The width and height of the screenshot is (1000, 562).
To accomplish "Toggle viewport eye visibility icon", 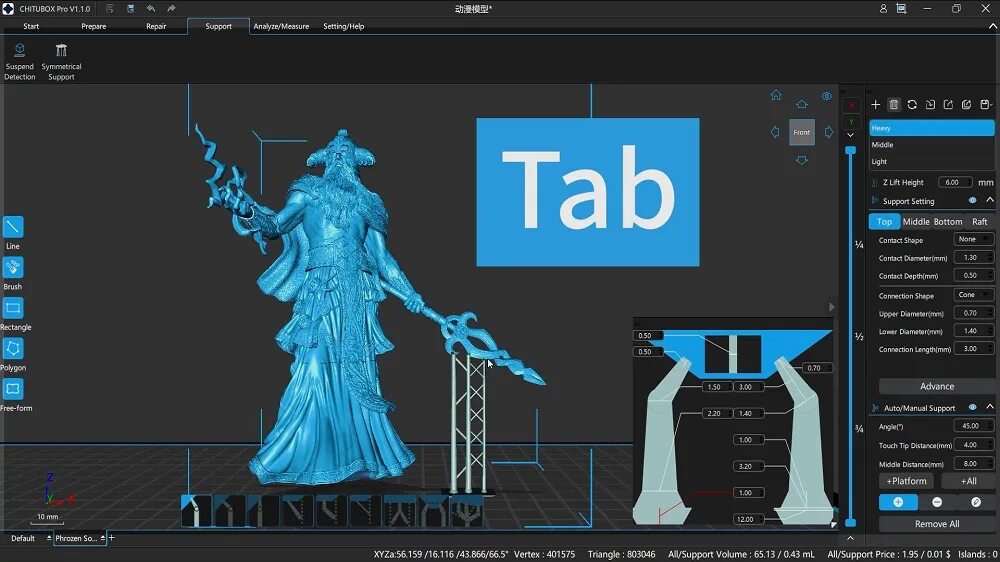I will pyautogui.click(x=827, y=96).
